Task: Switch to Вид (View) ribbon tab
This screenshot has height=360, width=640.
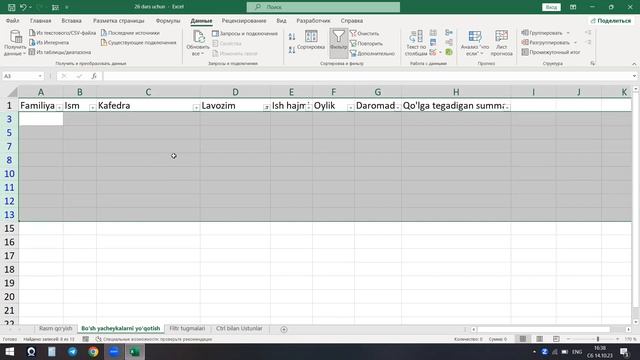Action: pyautogui.click(x=281, y=20)
